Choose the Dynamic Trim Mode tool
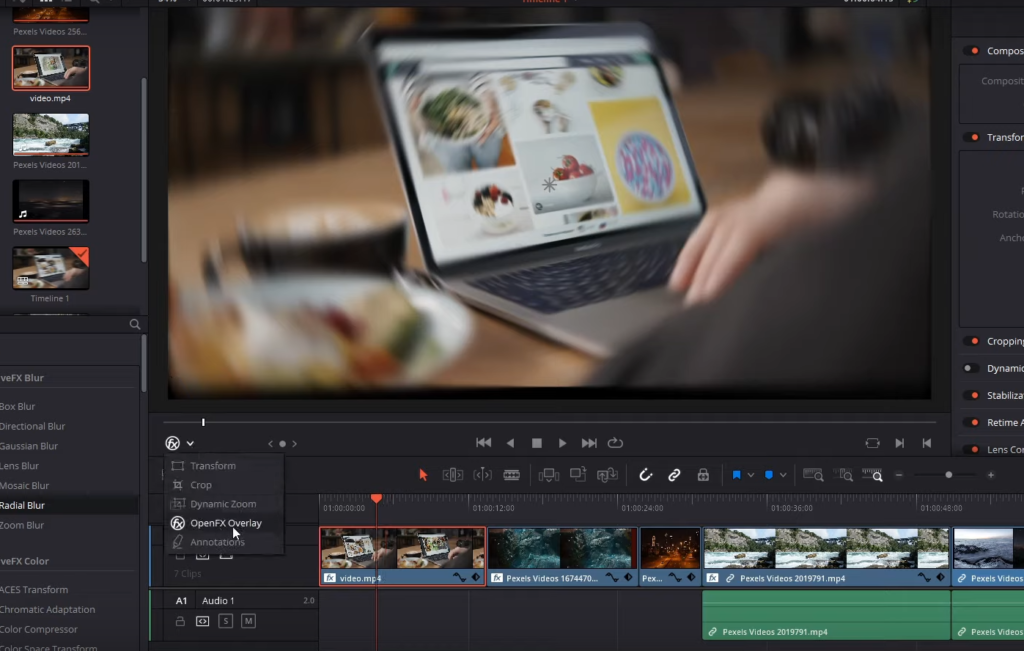 [x=482, y=475]
